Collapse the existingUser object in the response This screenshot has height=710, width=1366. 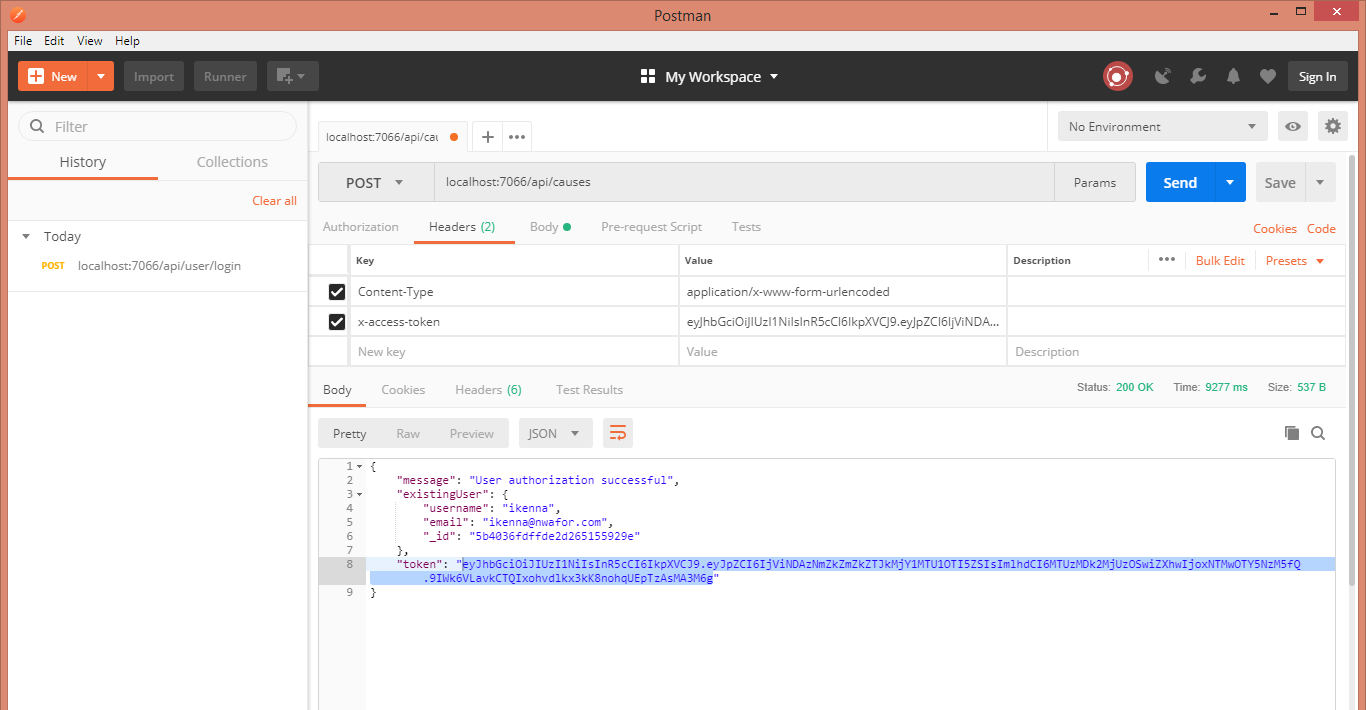(358, 493)
